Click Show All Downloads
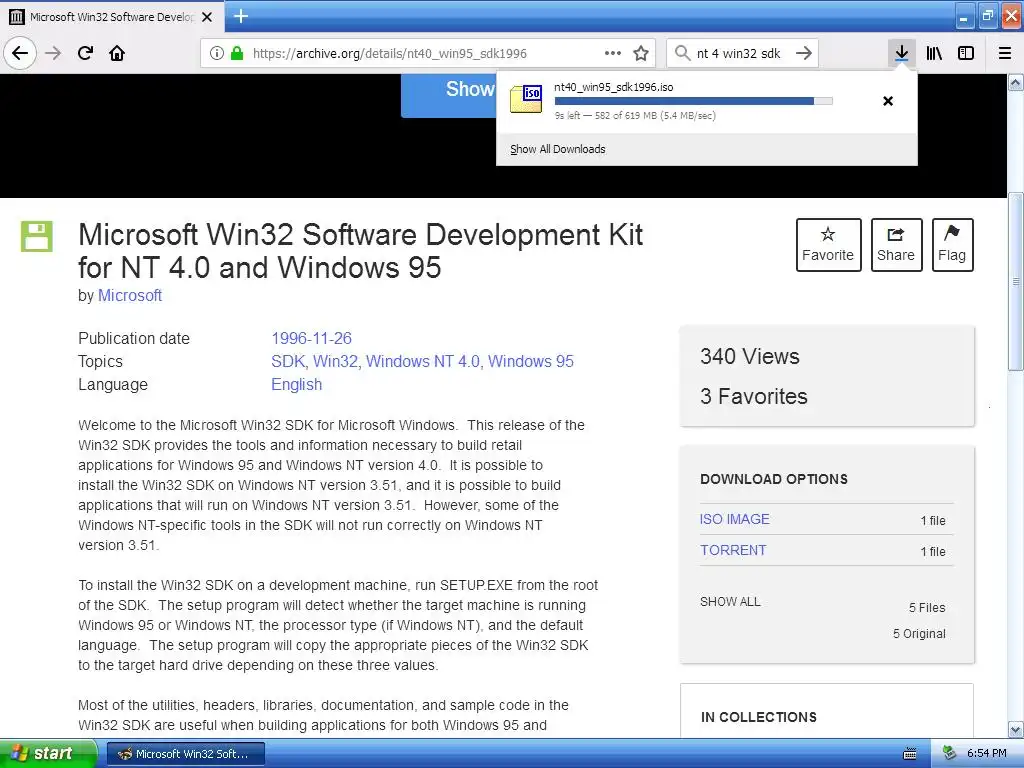1024x768 pixels. pos(558,149)
